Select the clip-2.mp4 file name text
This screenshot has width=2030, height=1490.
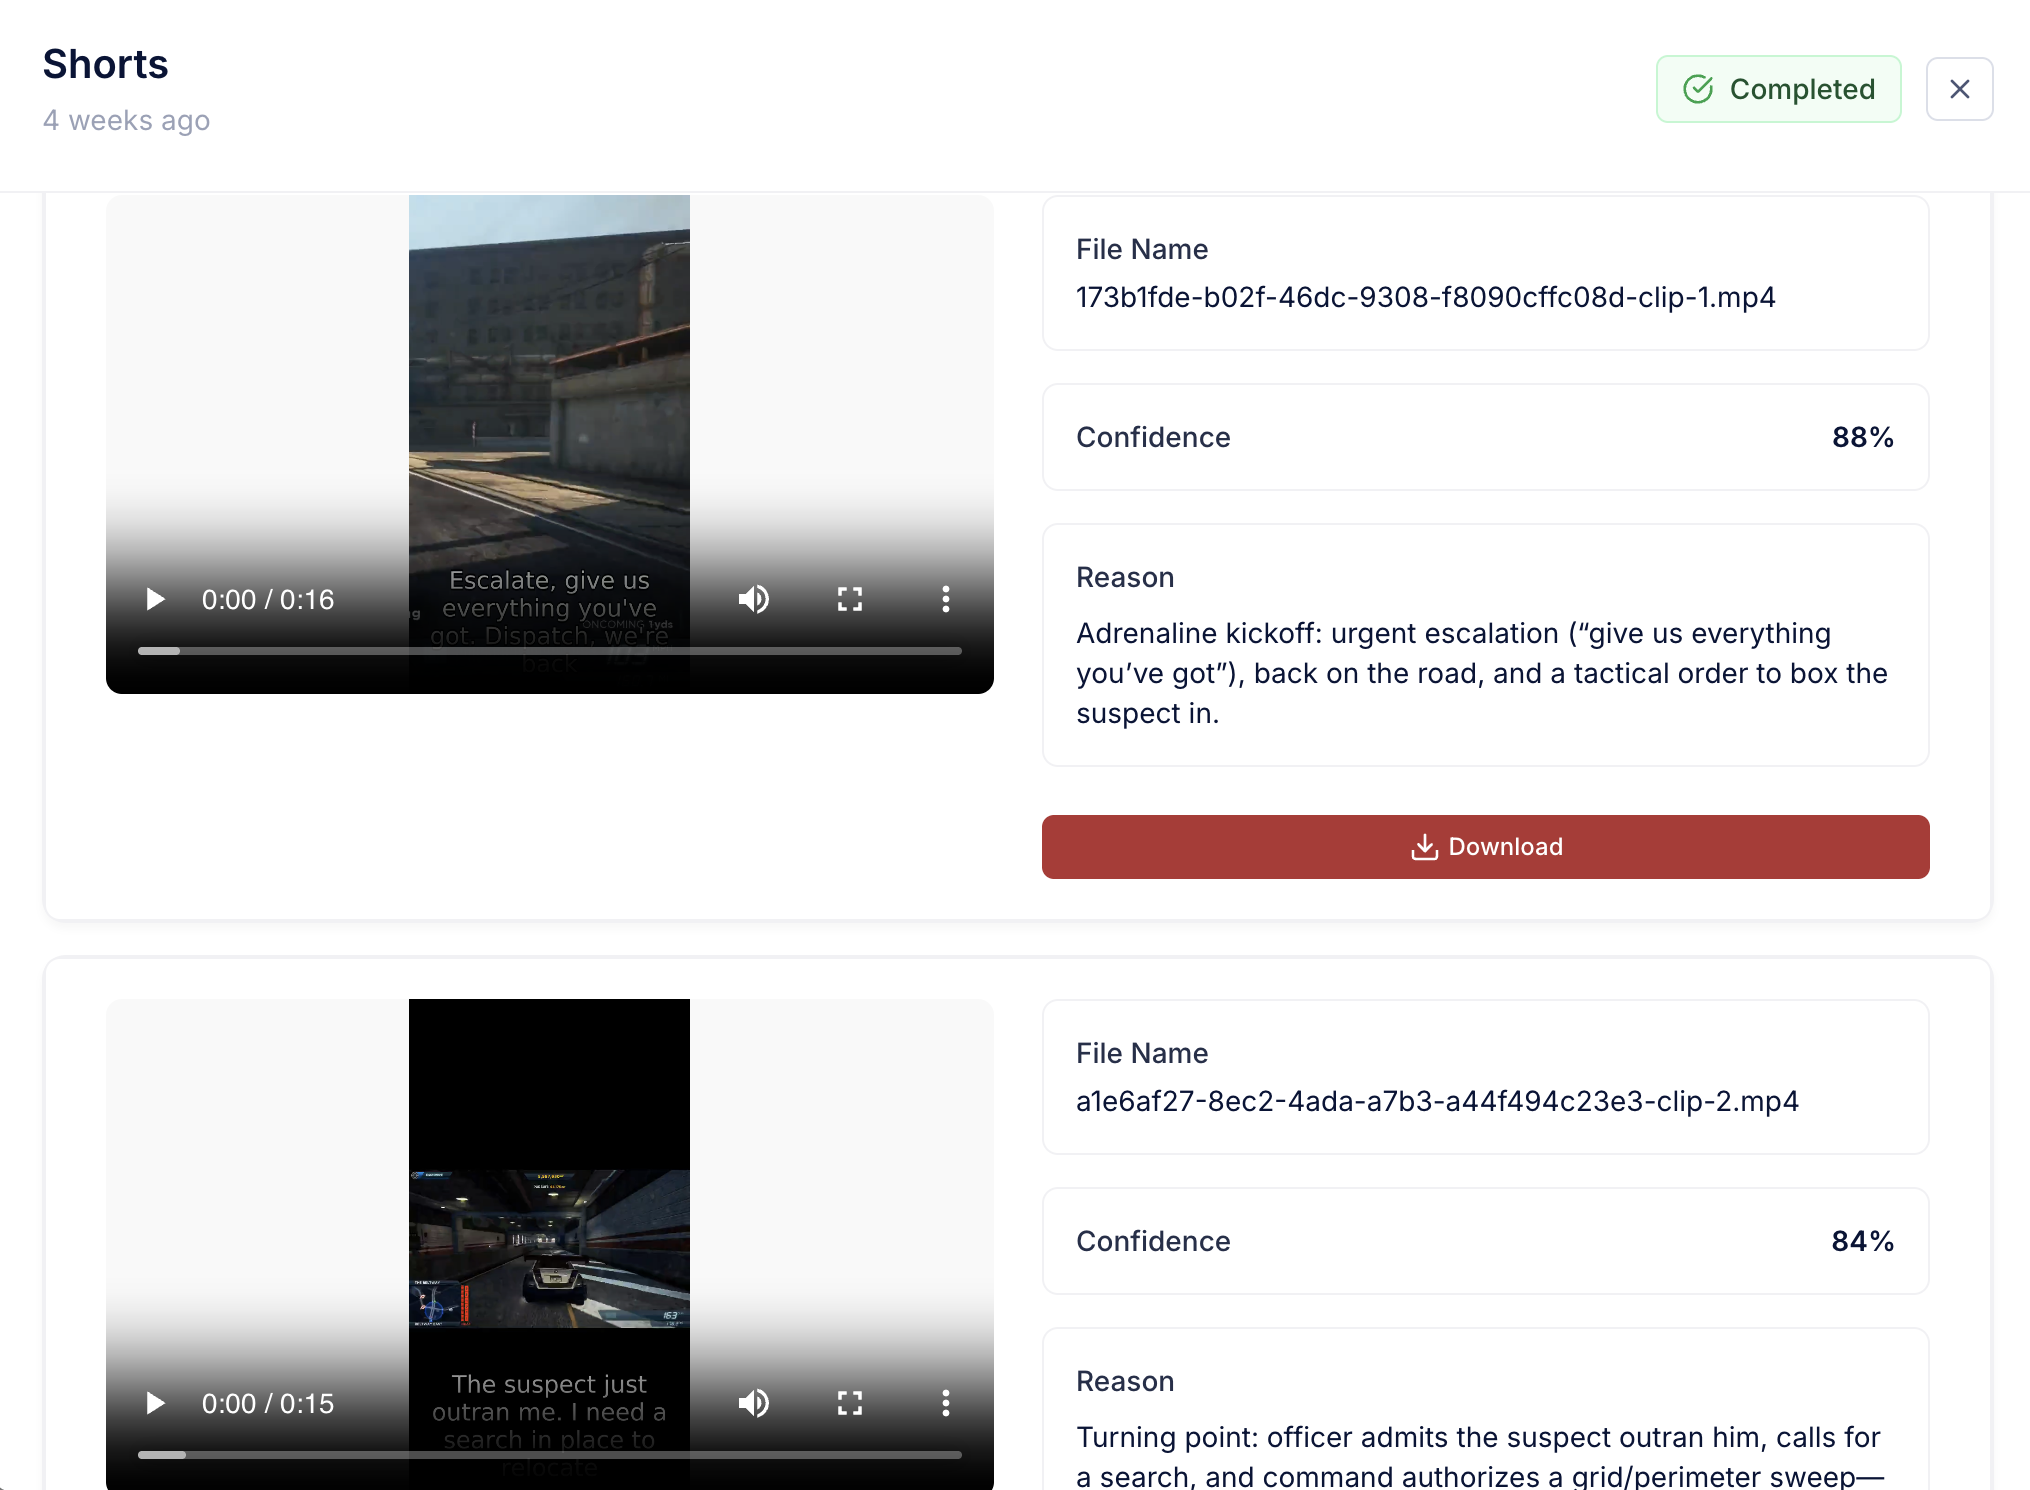(x=1437, y=1101)
